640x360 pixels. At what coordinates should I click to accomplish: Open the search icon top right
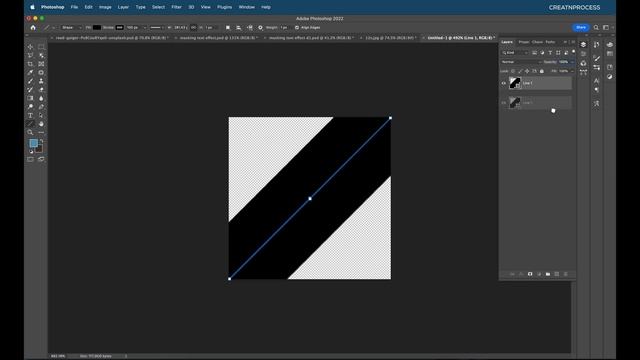coord(596,27)
